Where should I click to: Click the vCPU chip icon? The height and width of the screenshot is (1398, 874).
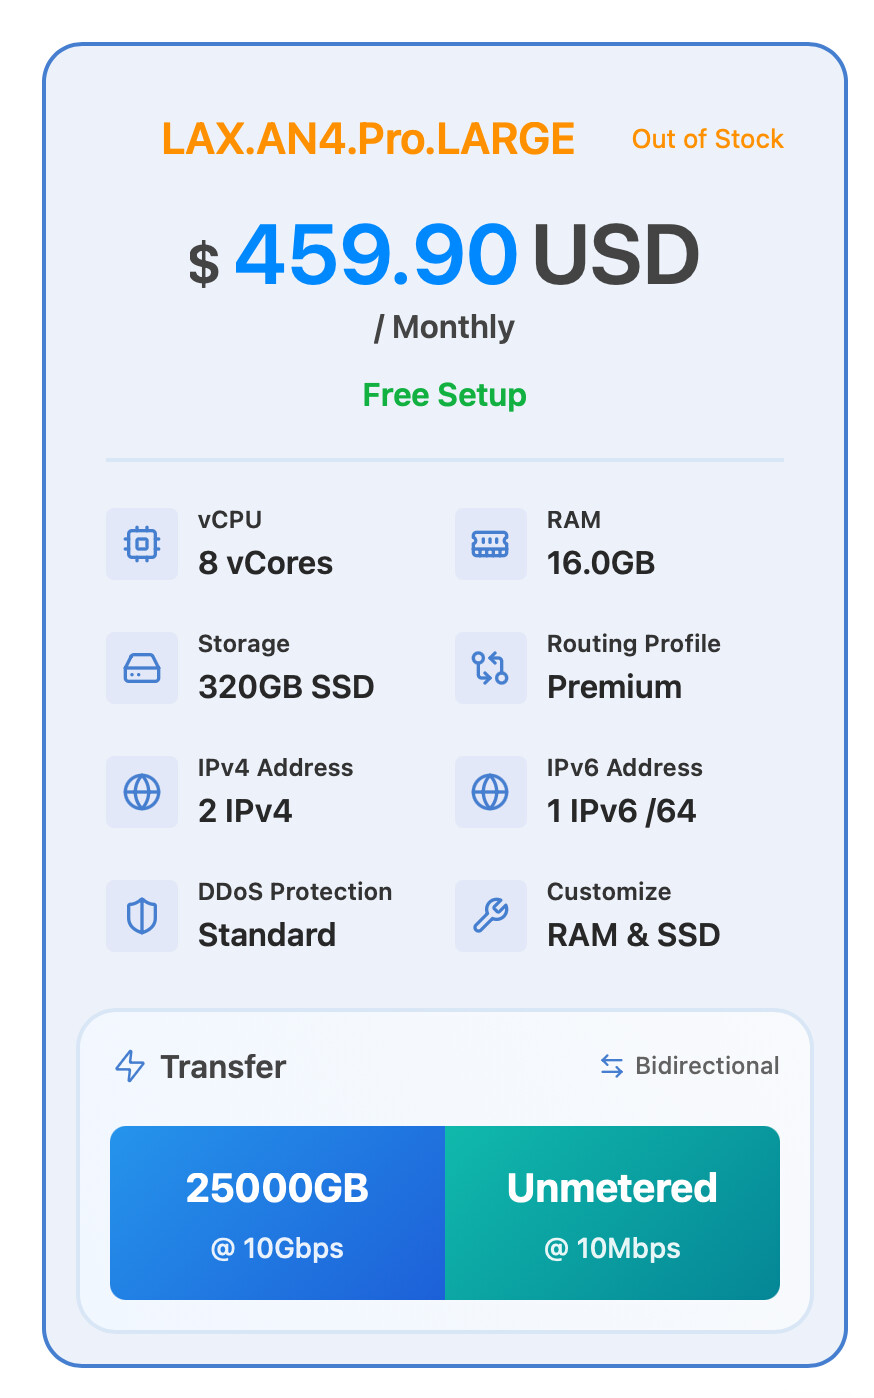point(142,544)
